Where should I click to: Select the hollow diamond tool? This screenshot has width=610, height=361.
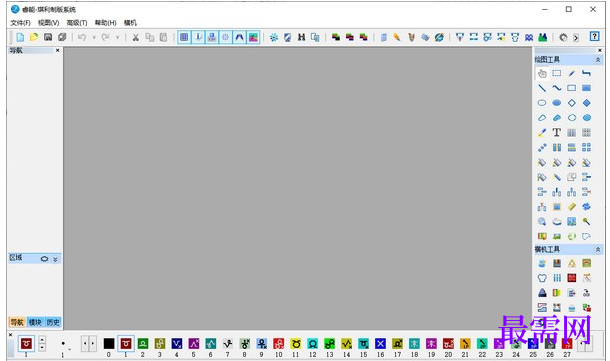(571, 103)
